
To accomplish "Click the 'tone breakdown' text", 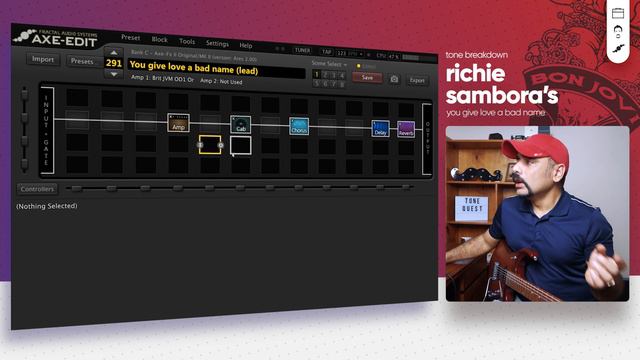I will 476,55.
